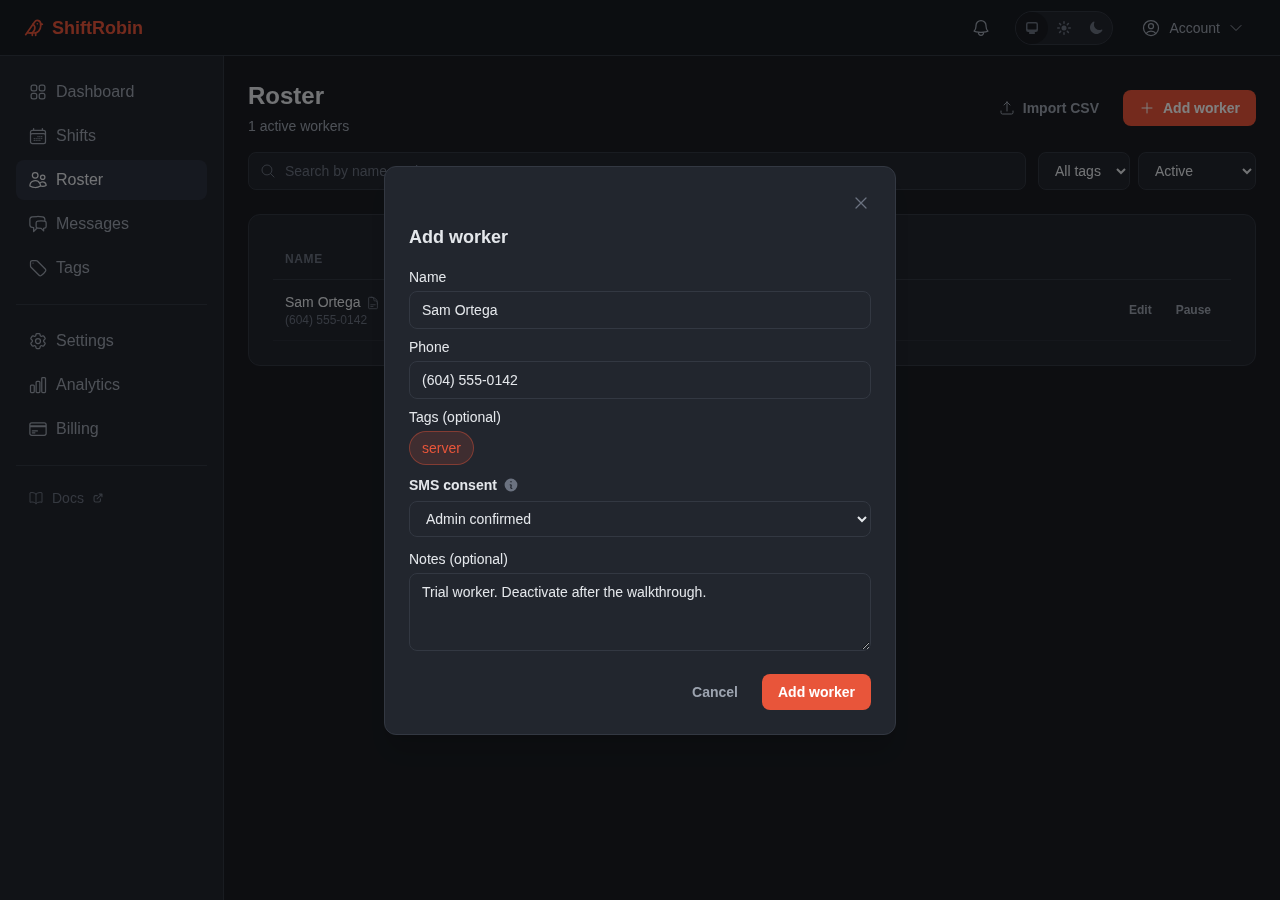Click the Docs book icon
Image resolution: width=1280 pixels, height=900 pixels.
[36, 498]
